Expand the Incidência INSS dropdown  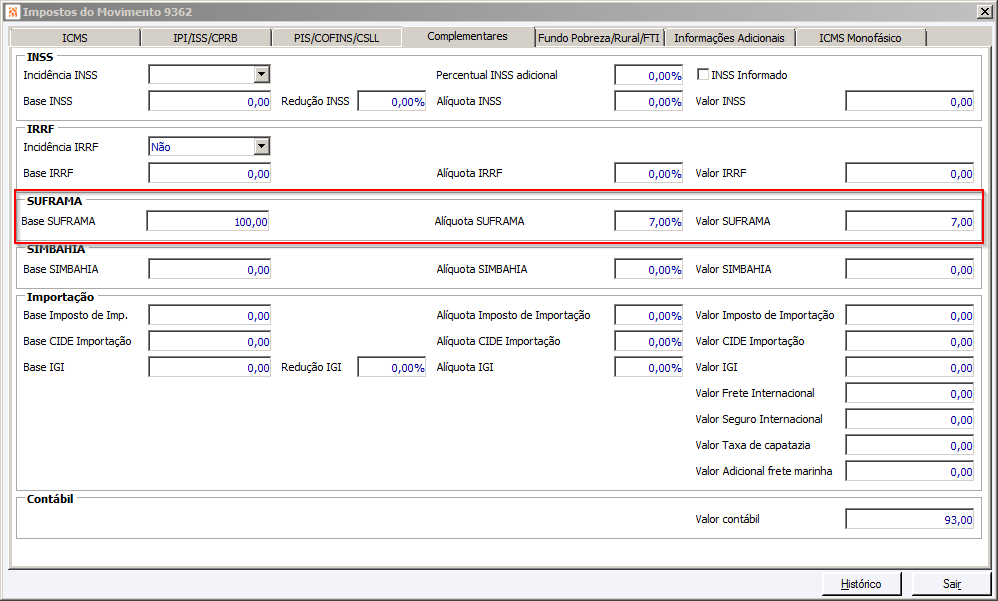(262, 74)
